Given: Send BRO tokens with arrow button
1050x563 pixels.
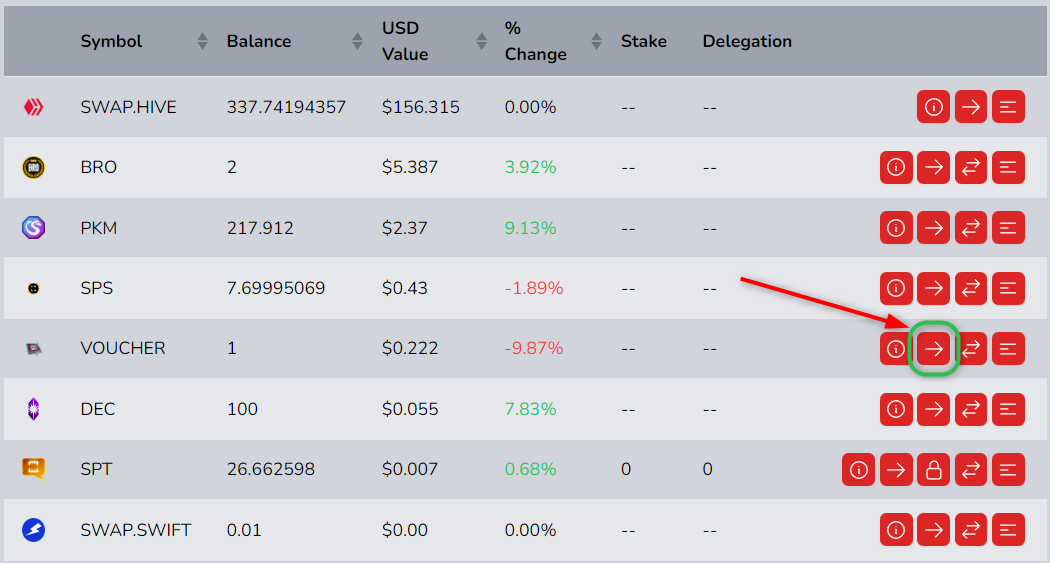Looking at the screenshot, I should click(933, 167).
